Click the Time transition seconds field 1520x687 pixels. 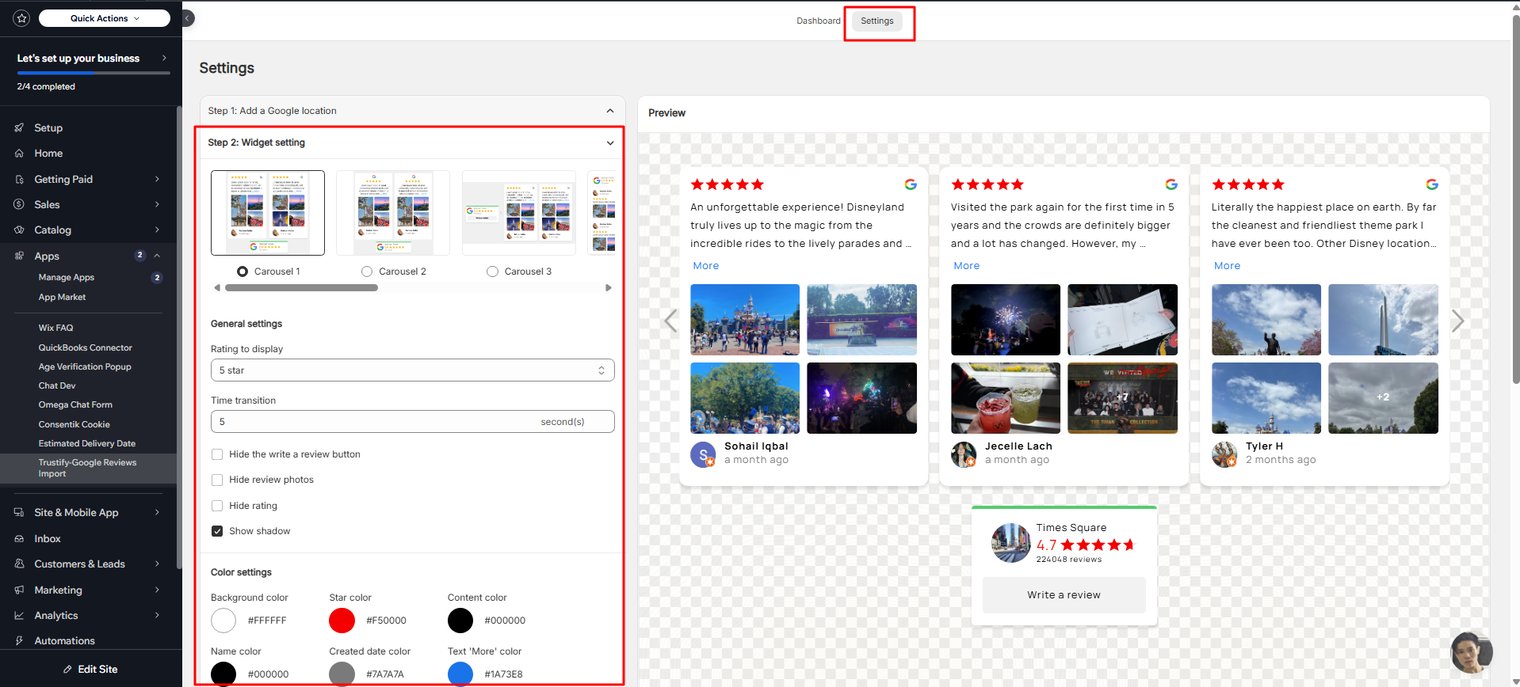point(412,422)
